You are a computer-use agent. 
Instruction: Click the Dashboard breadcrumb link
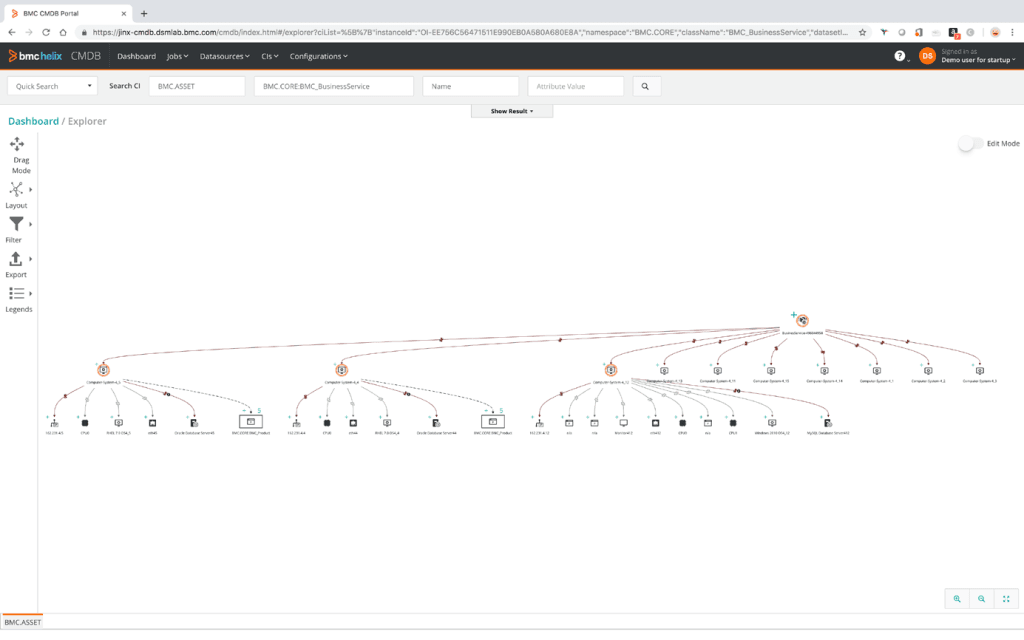32,121
